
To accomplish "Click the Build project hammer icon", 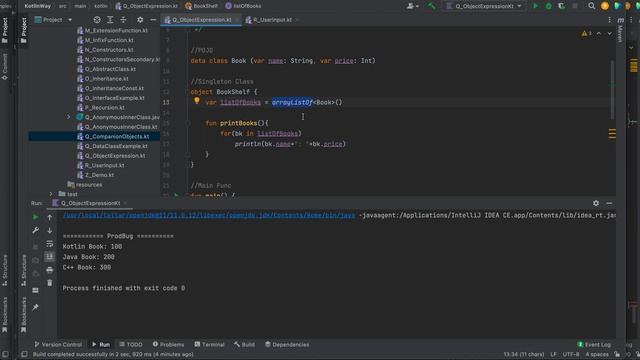I will pyautogui.click(x=431, y=6).
